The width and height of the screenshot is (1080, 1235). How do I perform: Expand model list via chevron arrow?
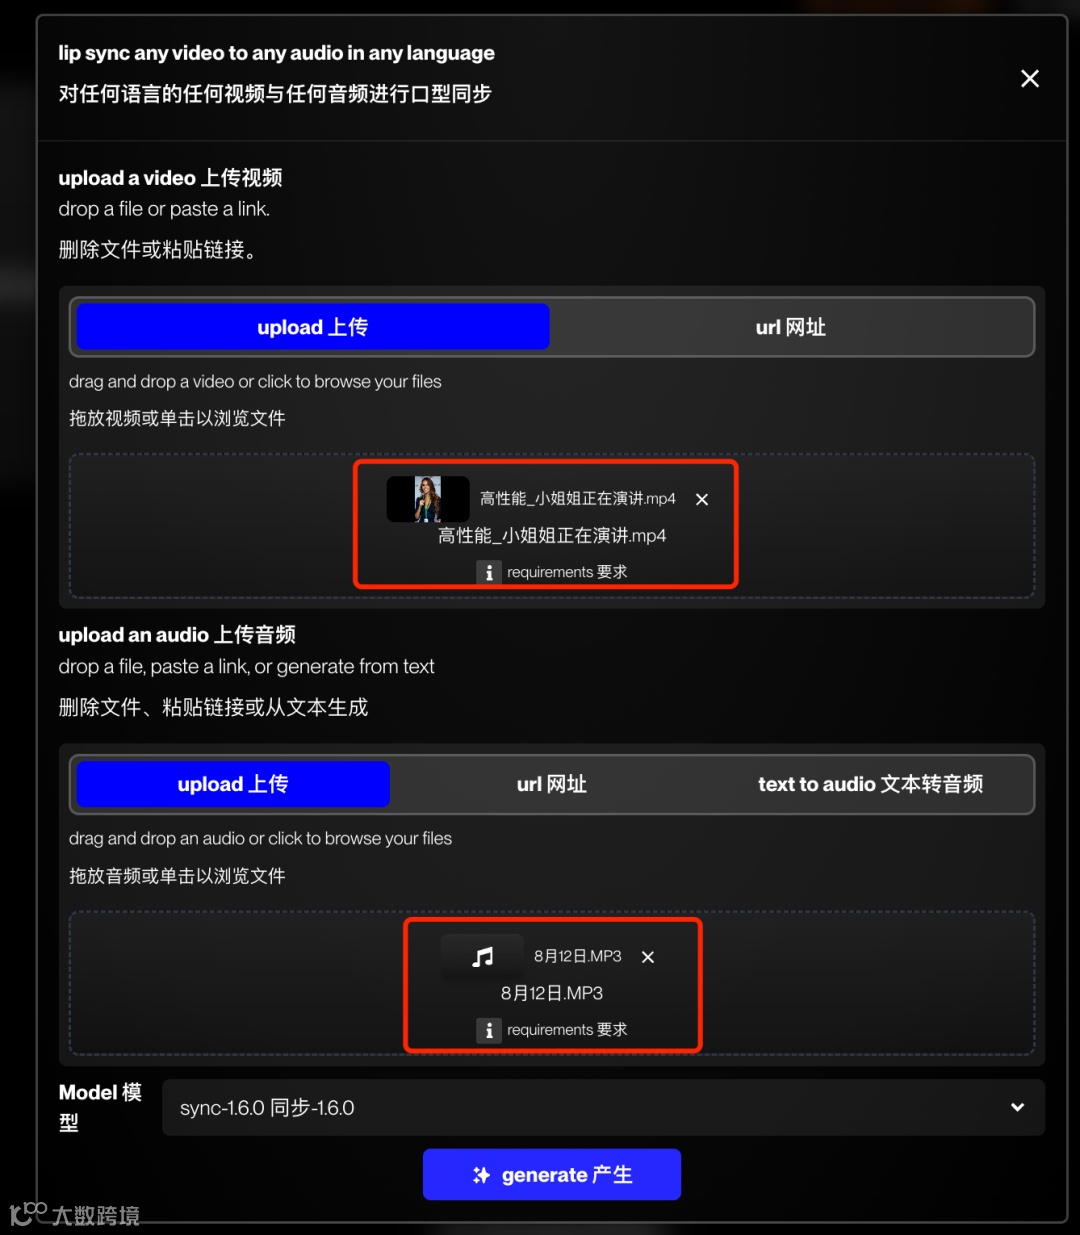pyautogui.click(x=1017, y=1107)
